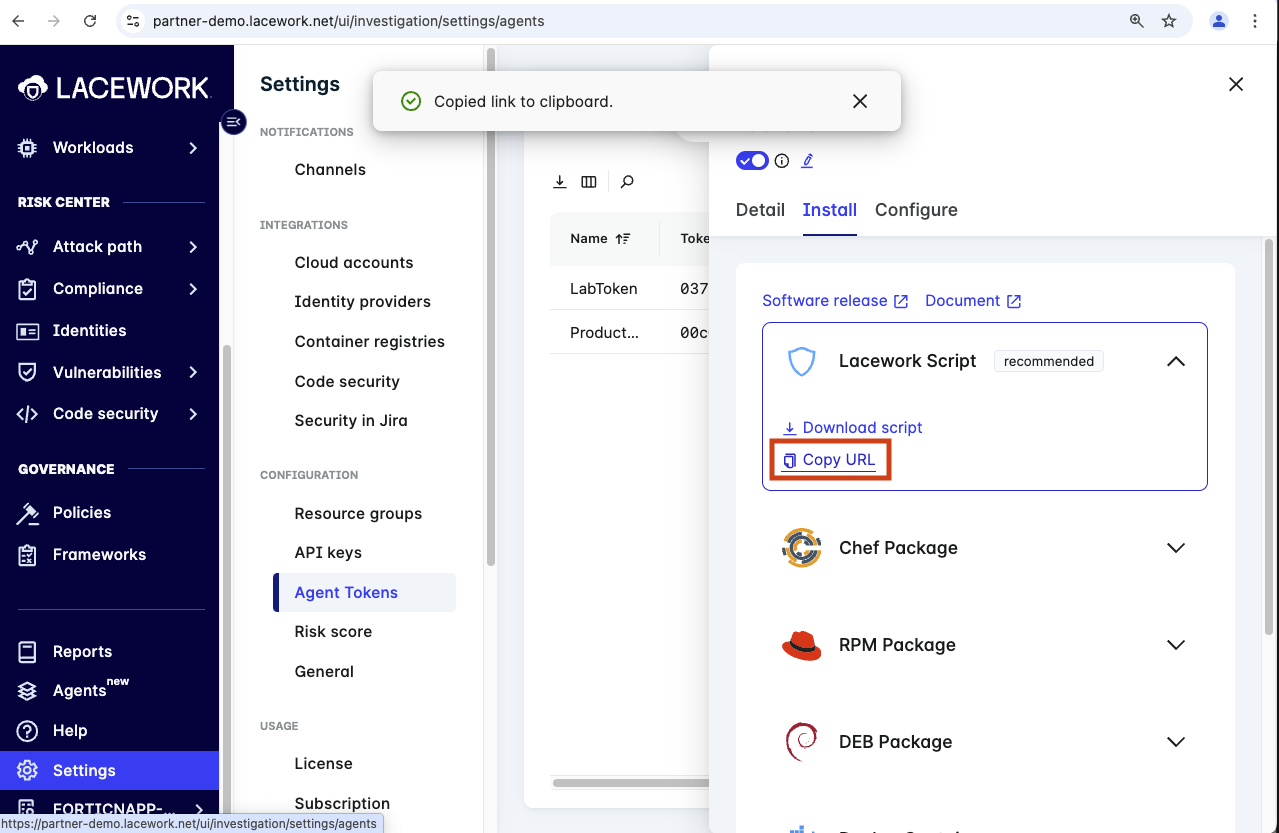Expand the Attack path chevron

tap(193, 247)
